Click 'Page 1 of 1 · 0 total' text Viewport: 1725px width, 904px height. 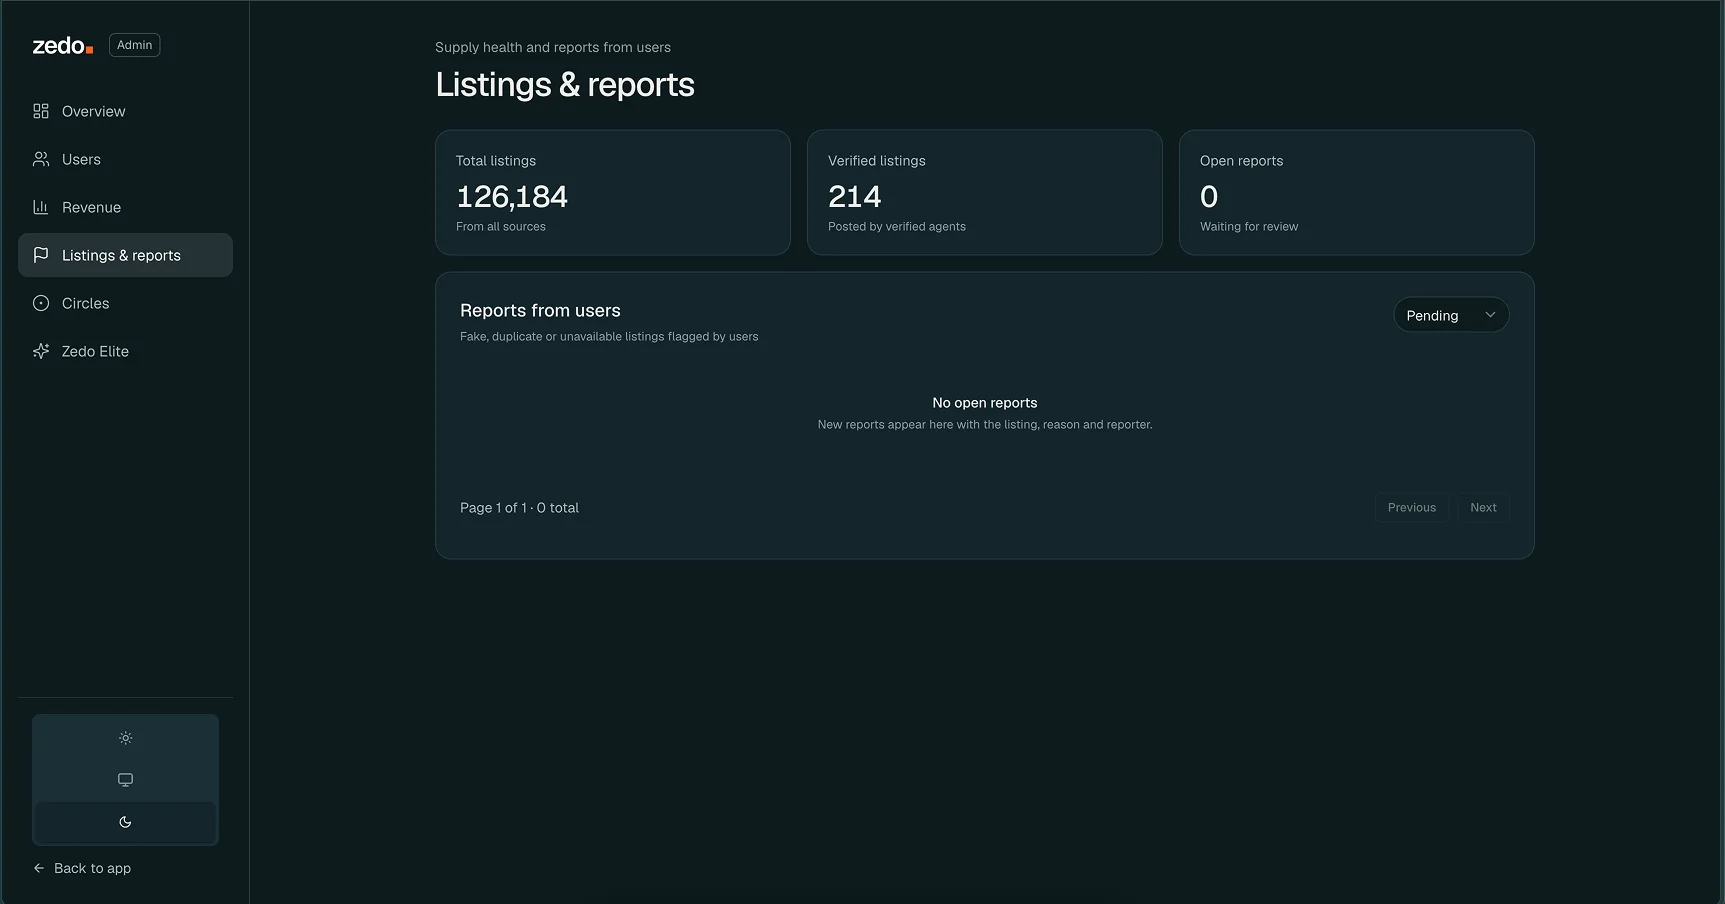point(519,508)
